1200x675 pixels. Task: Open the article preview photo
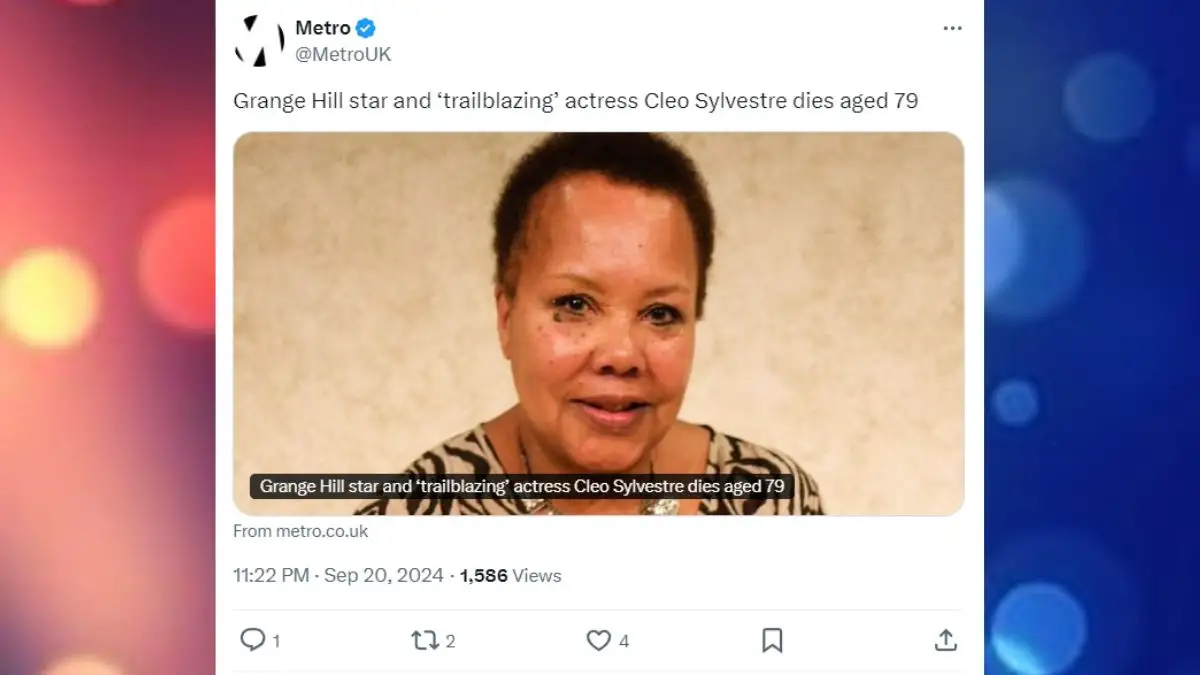coord(598,300)
